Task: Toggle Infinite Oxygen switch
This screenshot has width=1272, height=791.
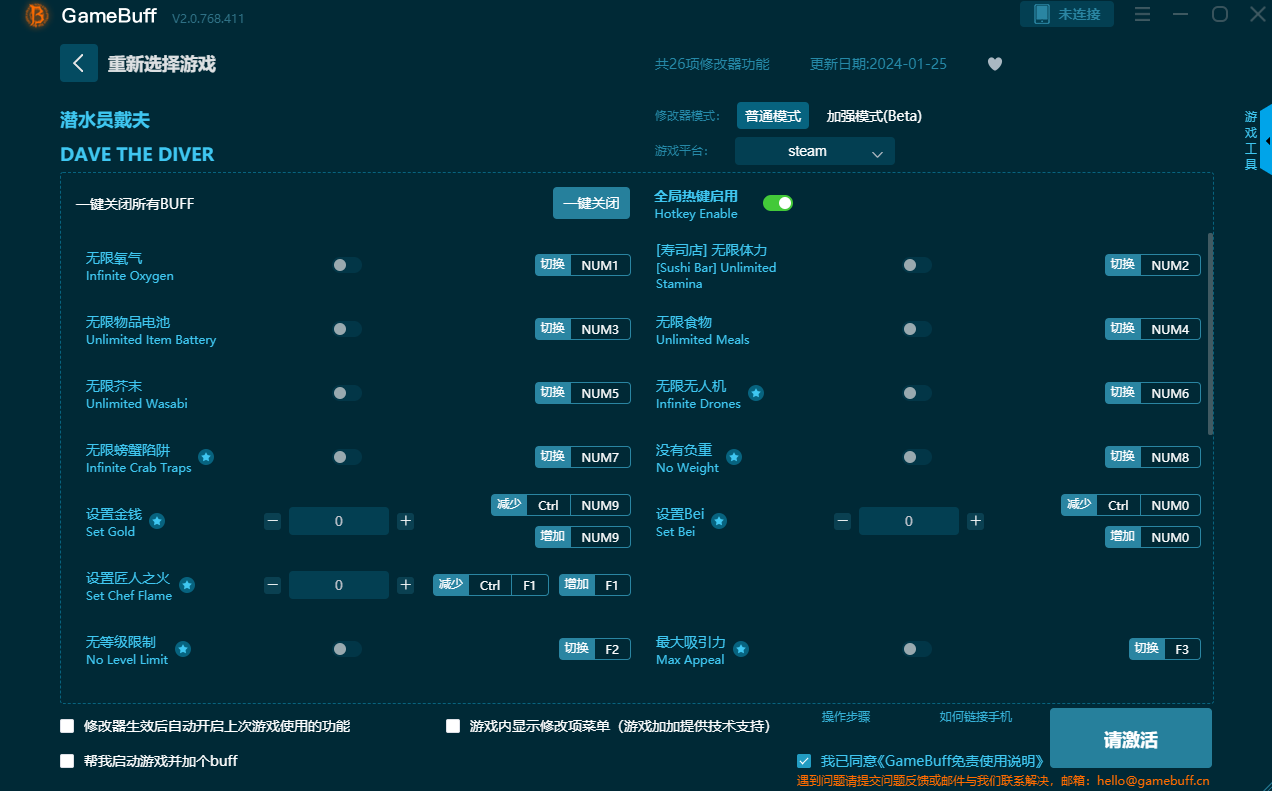Action: click(347, 265)
